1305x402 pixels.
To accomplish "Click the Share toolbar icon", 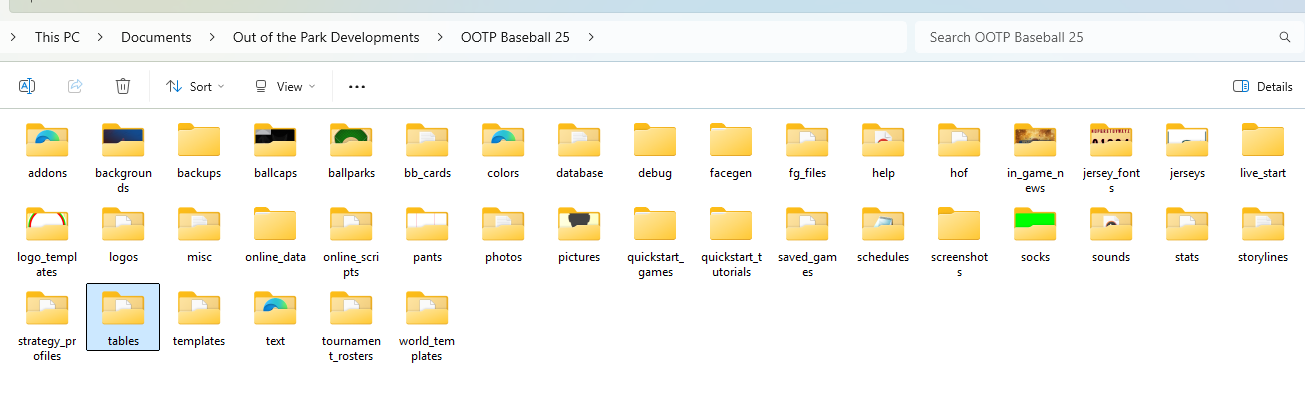I will coord(75,86).
